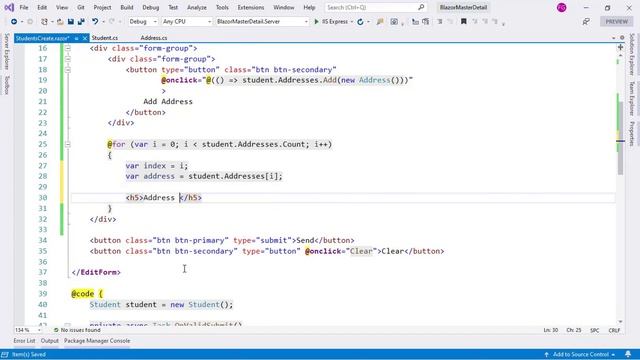The image size is (640, 360).
Task: Click the user account avatar
Action: [x=562, y=7]
